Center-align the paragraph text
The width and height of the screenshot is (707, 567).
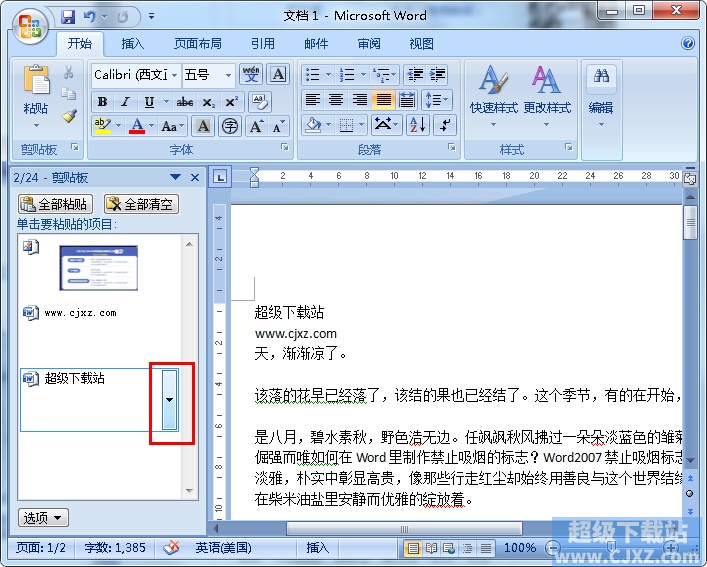(x=336, y=100)
